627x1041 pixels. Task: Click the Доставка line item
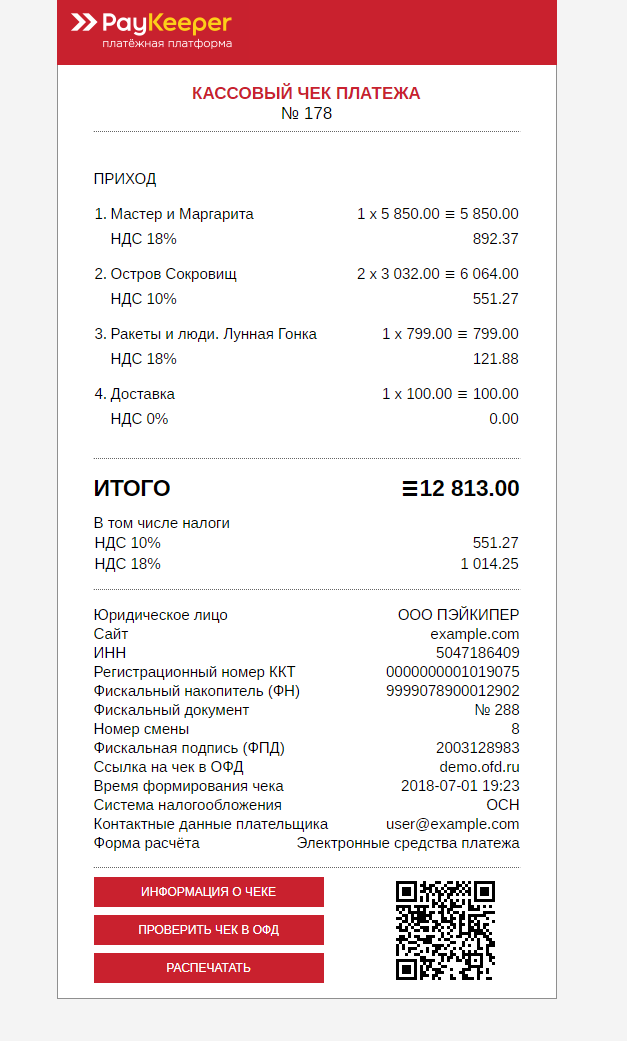(142, 394)
